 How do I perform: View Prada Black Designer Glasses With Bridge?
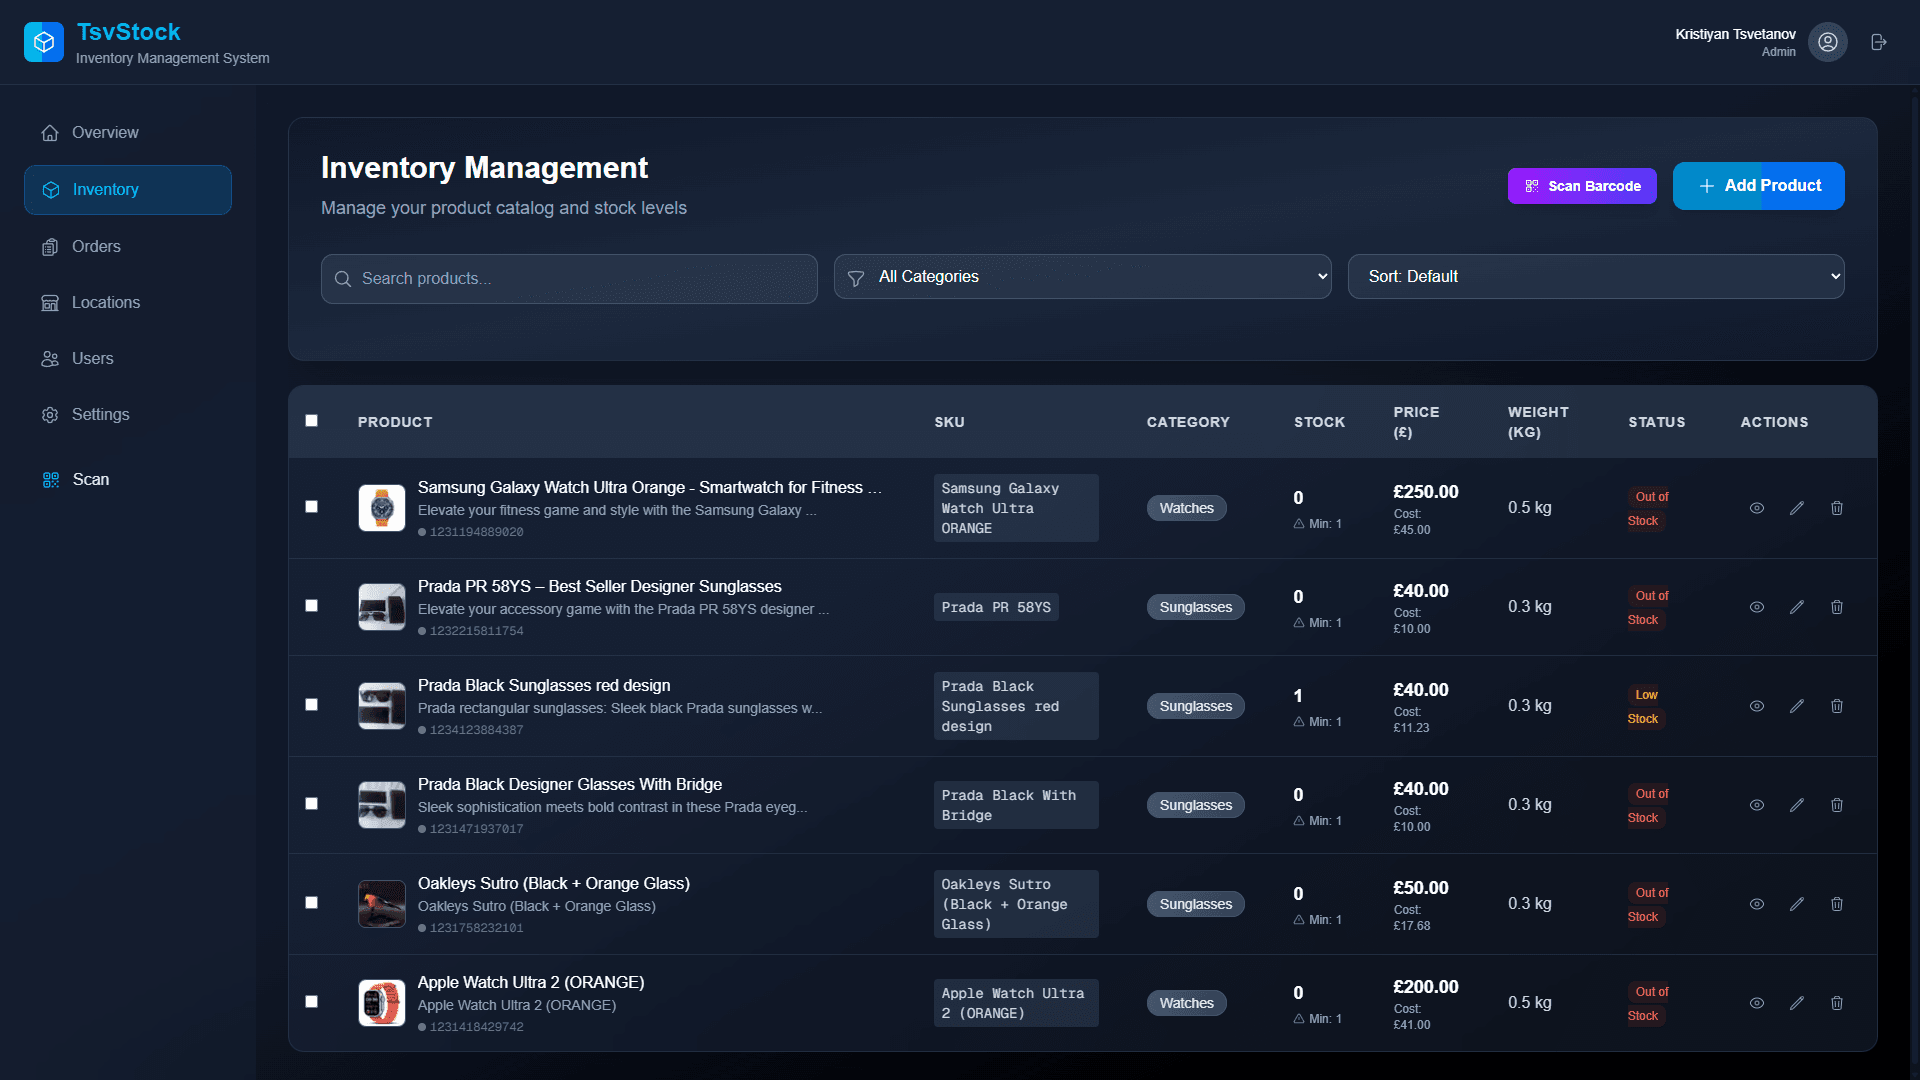pyautogui.click(x=1756, y=805)
